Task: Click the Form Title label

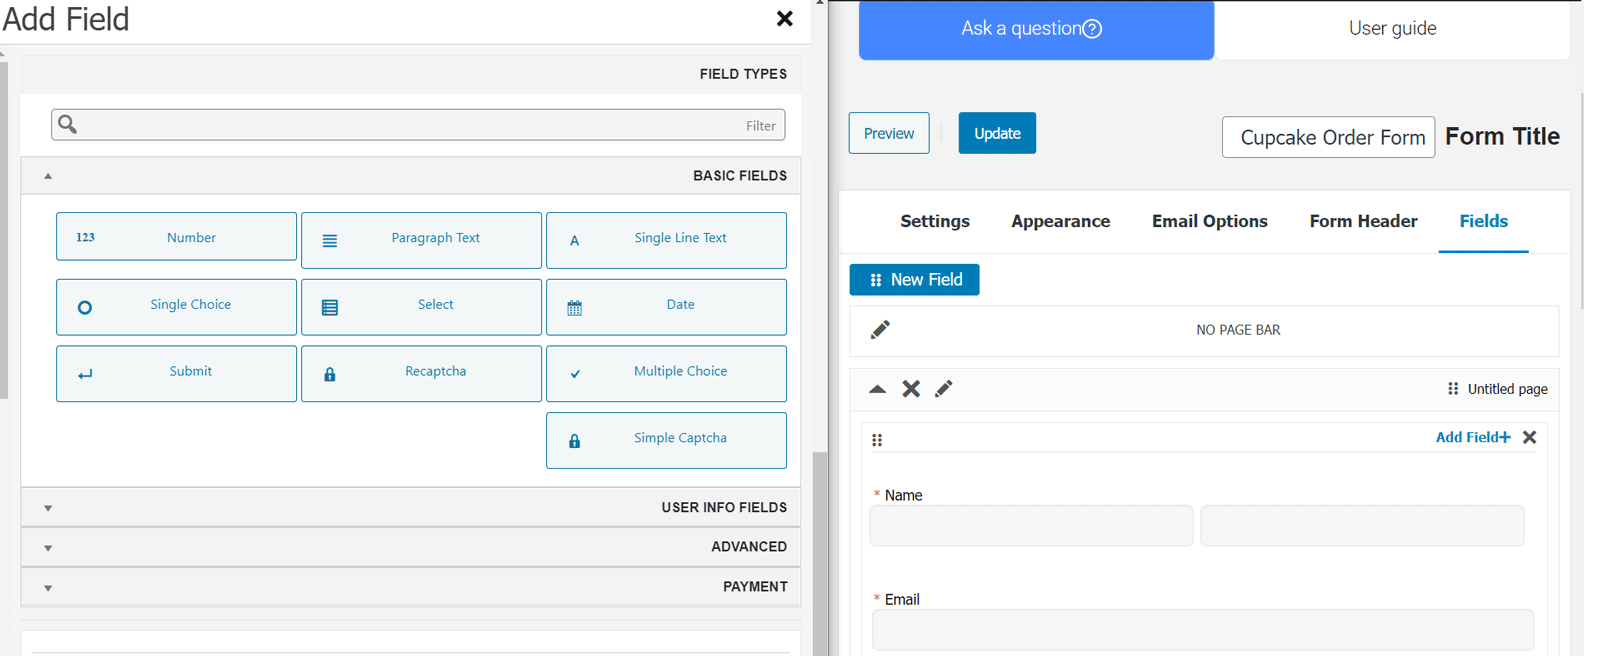Action: [1502, 136]
